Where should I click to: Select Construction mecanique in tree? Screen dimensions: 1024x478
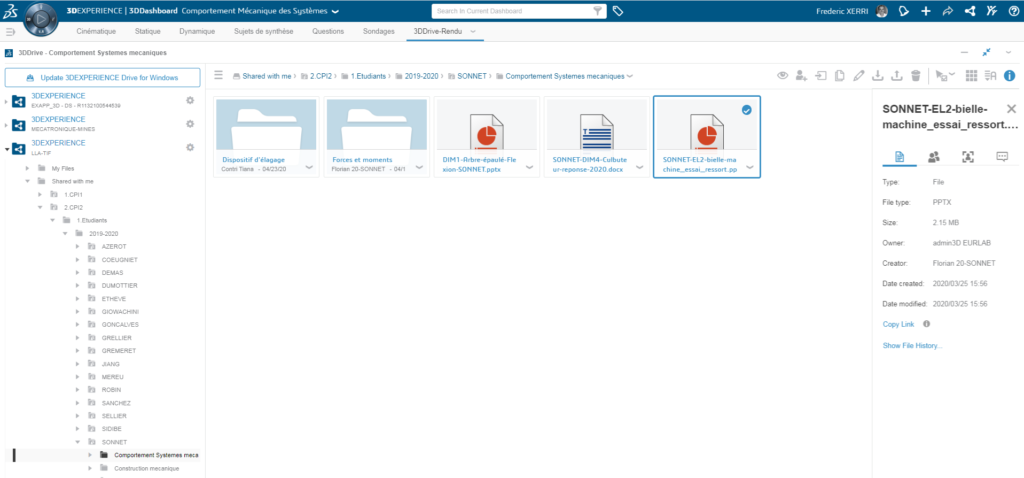146,468
